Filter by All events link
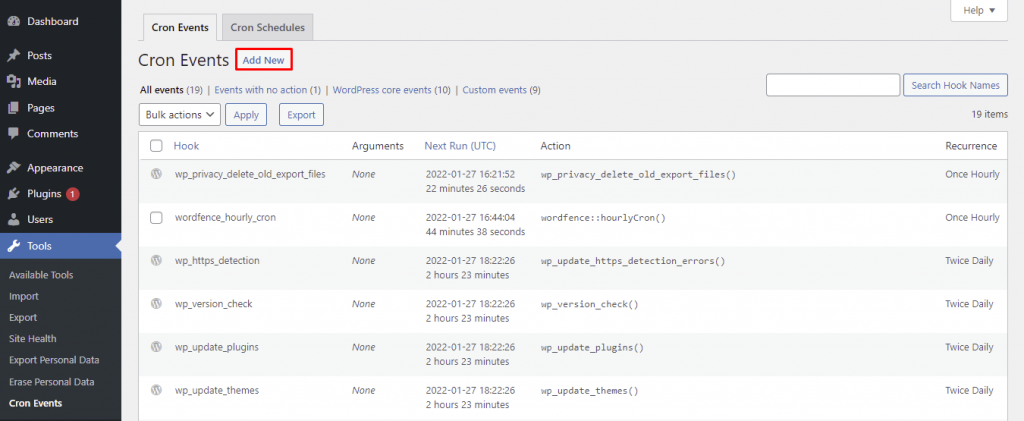This screenshot has width=1024, height=421. pyautogui.click(x=171, y=90)
